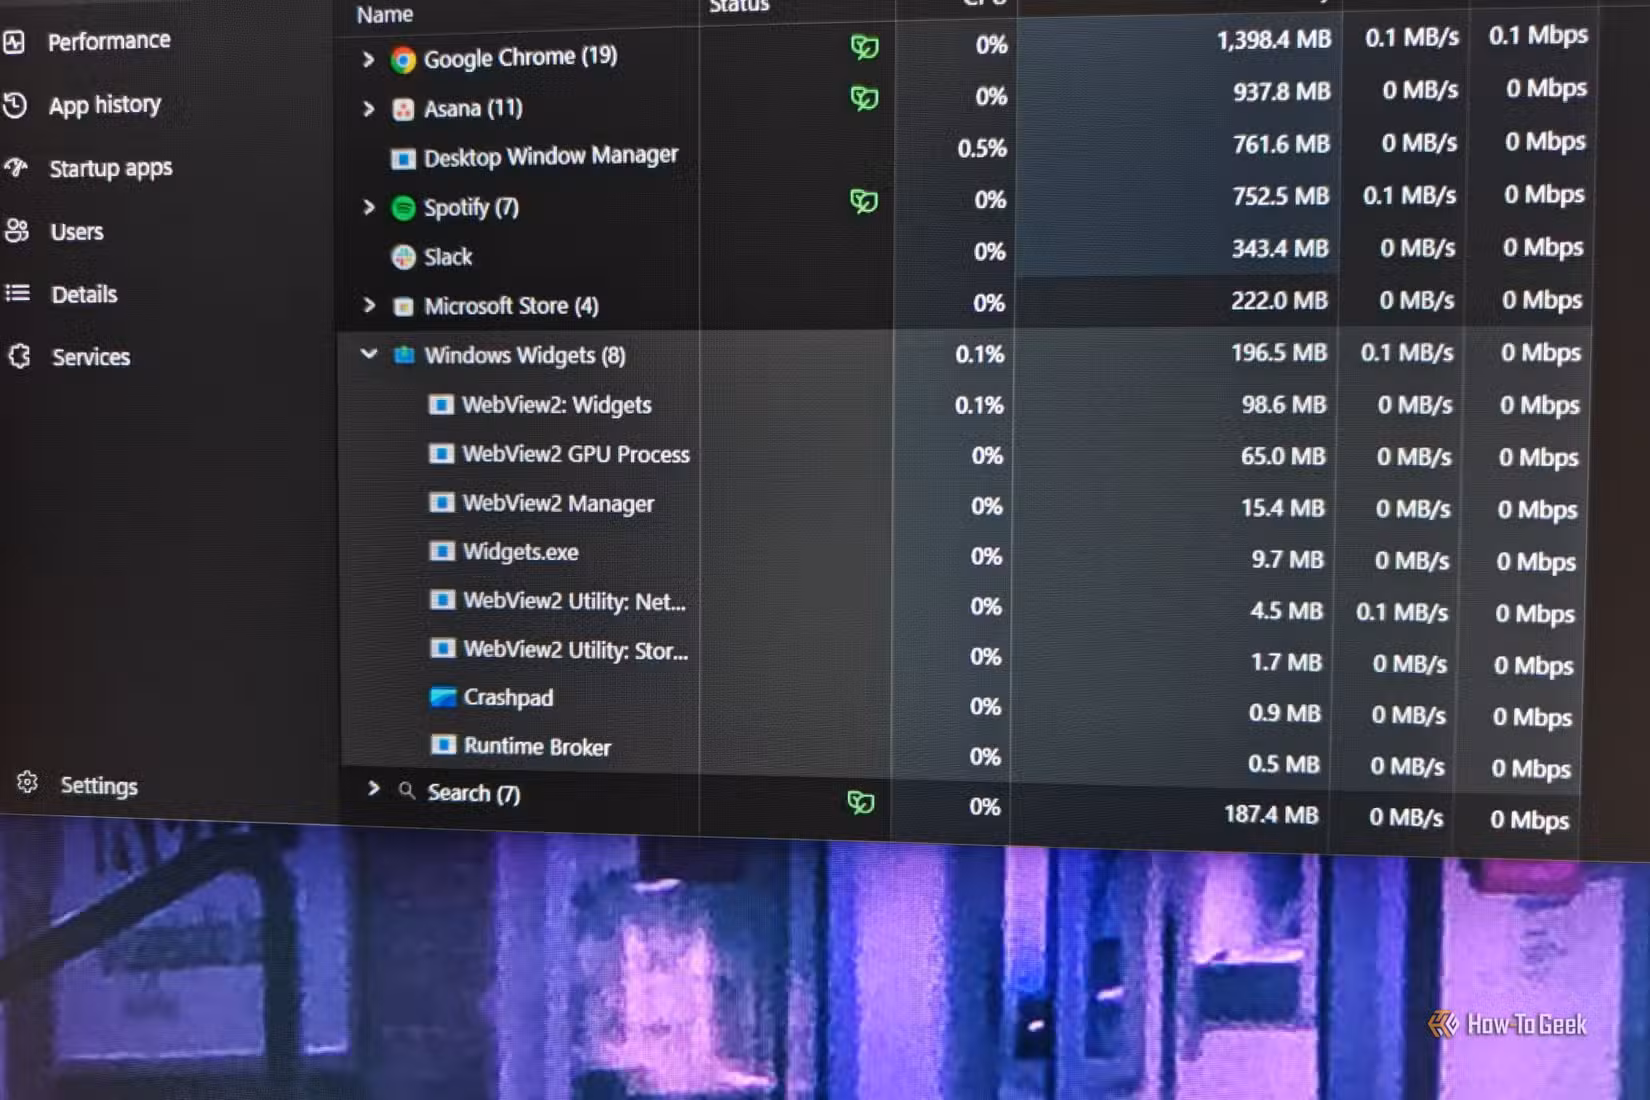
Task: Click the WebView2 GPU Process icon
Action: tap(441, 454)
